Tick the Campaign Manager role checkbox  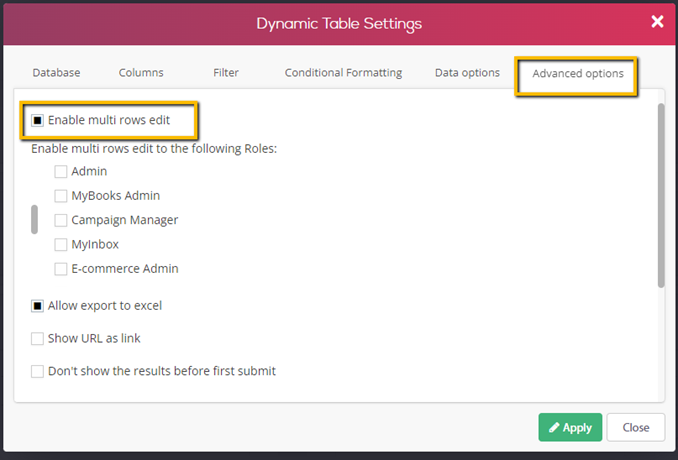[x=62, y=220]
